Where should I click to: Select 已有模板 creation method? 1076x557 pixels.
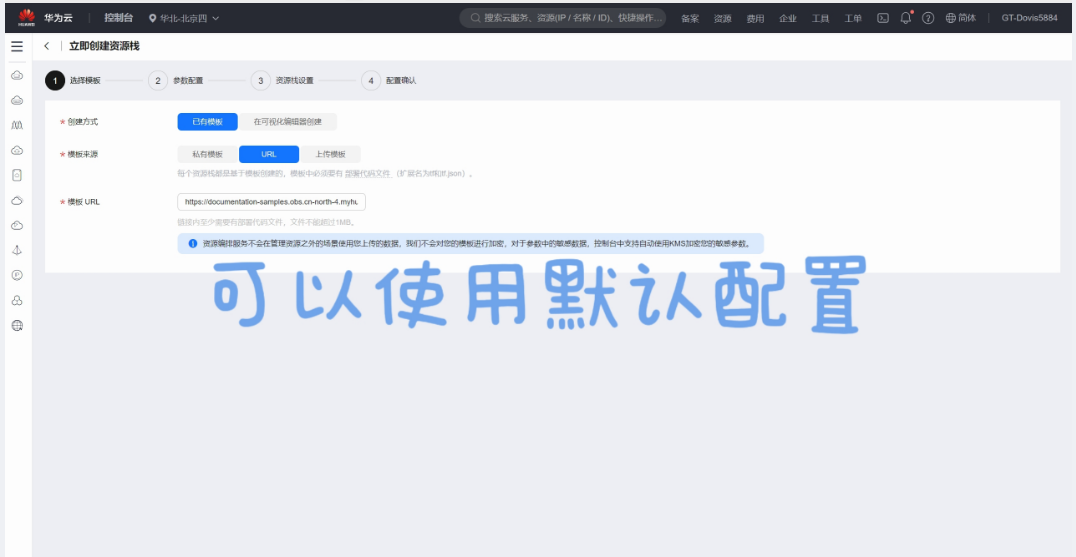(207, 122)
